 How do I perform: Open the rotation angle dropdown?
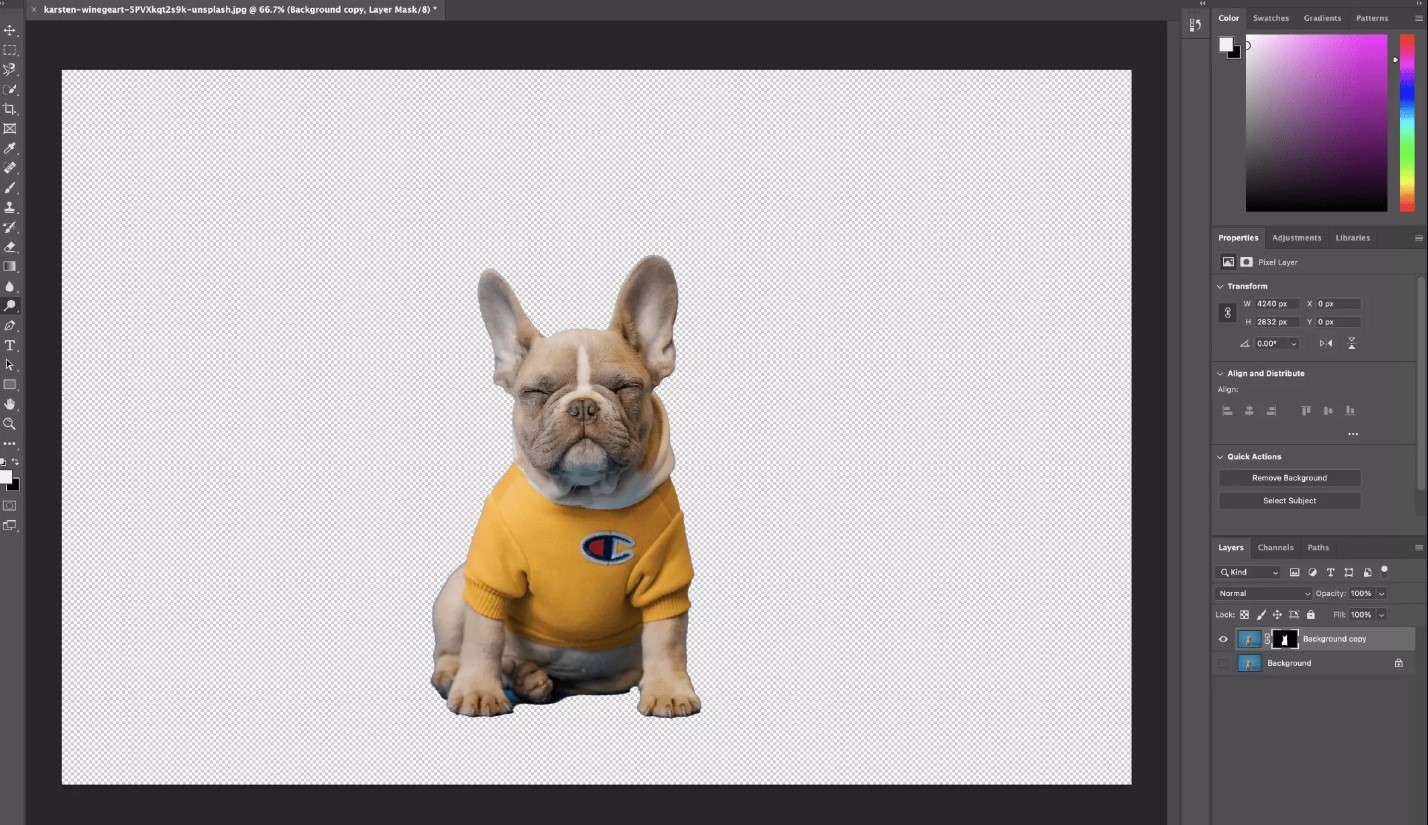[1294, 343]
